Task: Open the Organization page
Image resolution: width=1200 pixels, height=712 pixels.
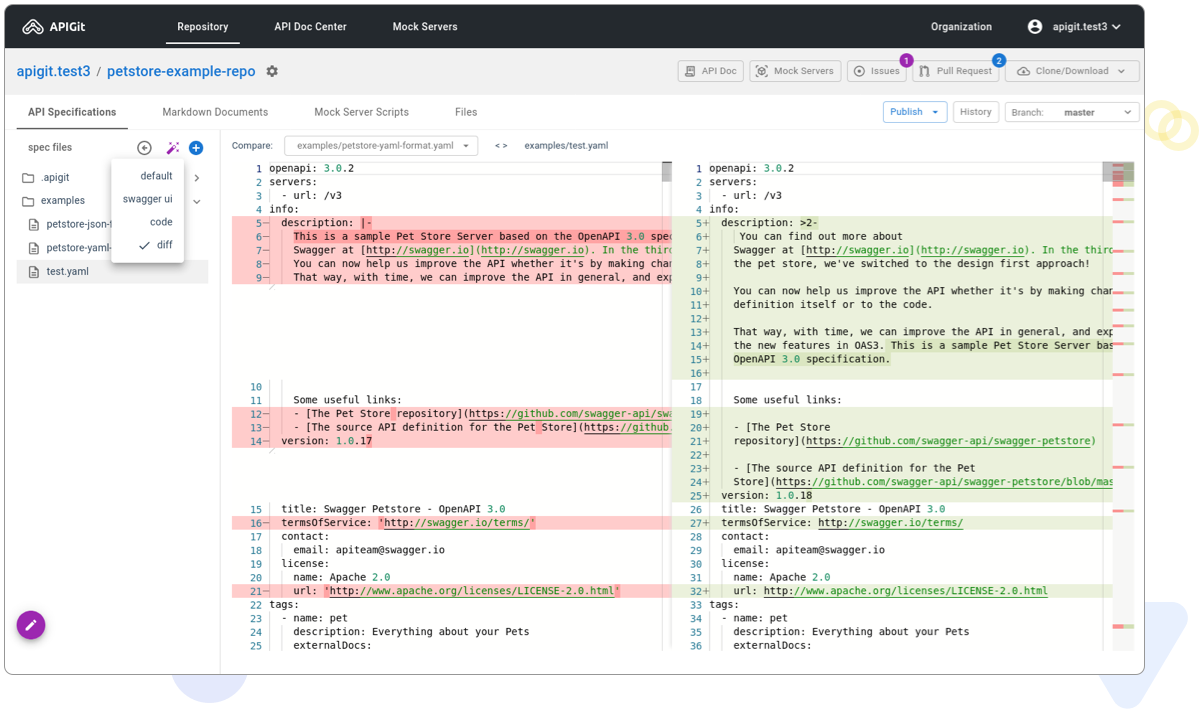Action: [961, 27]
